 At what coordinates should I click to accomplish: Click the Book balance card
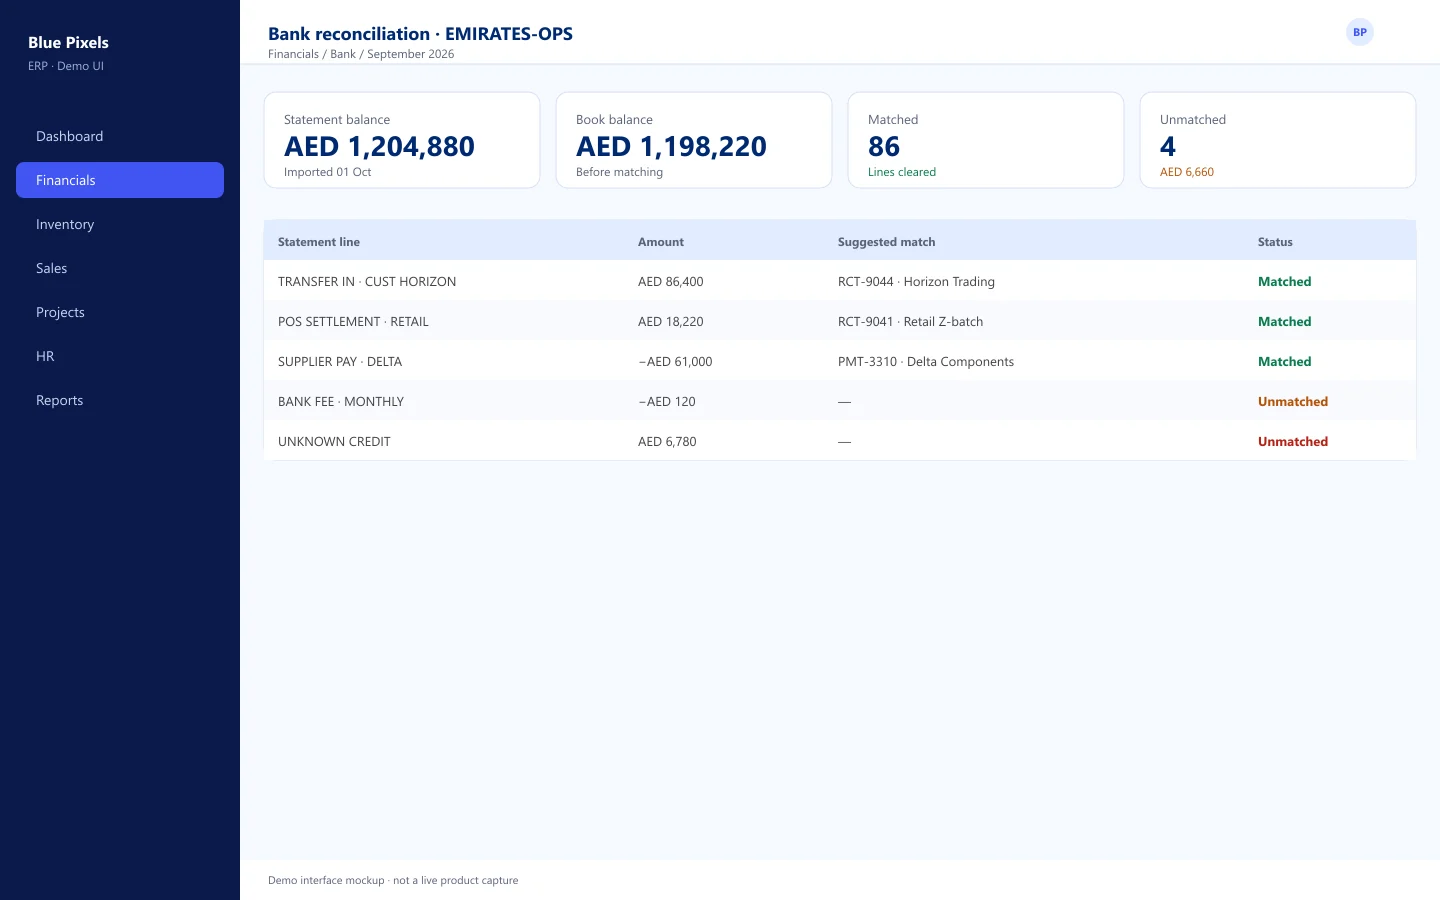[694, 140]
